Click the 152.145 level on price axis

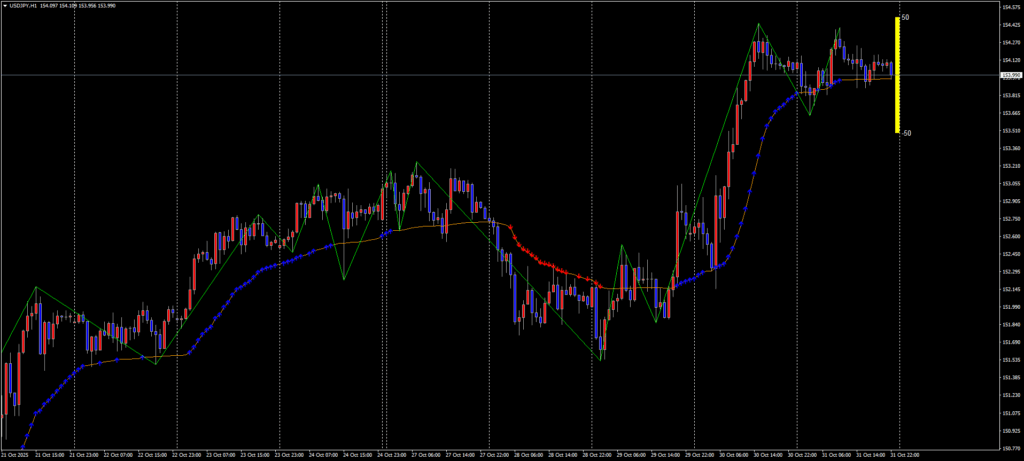click(x=1011, y=289)
